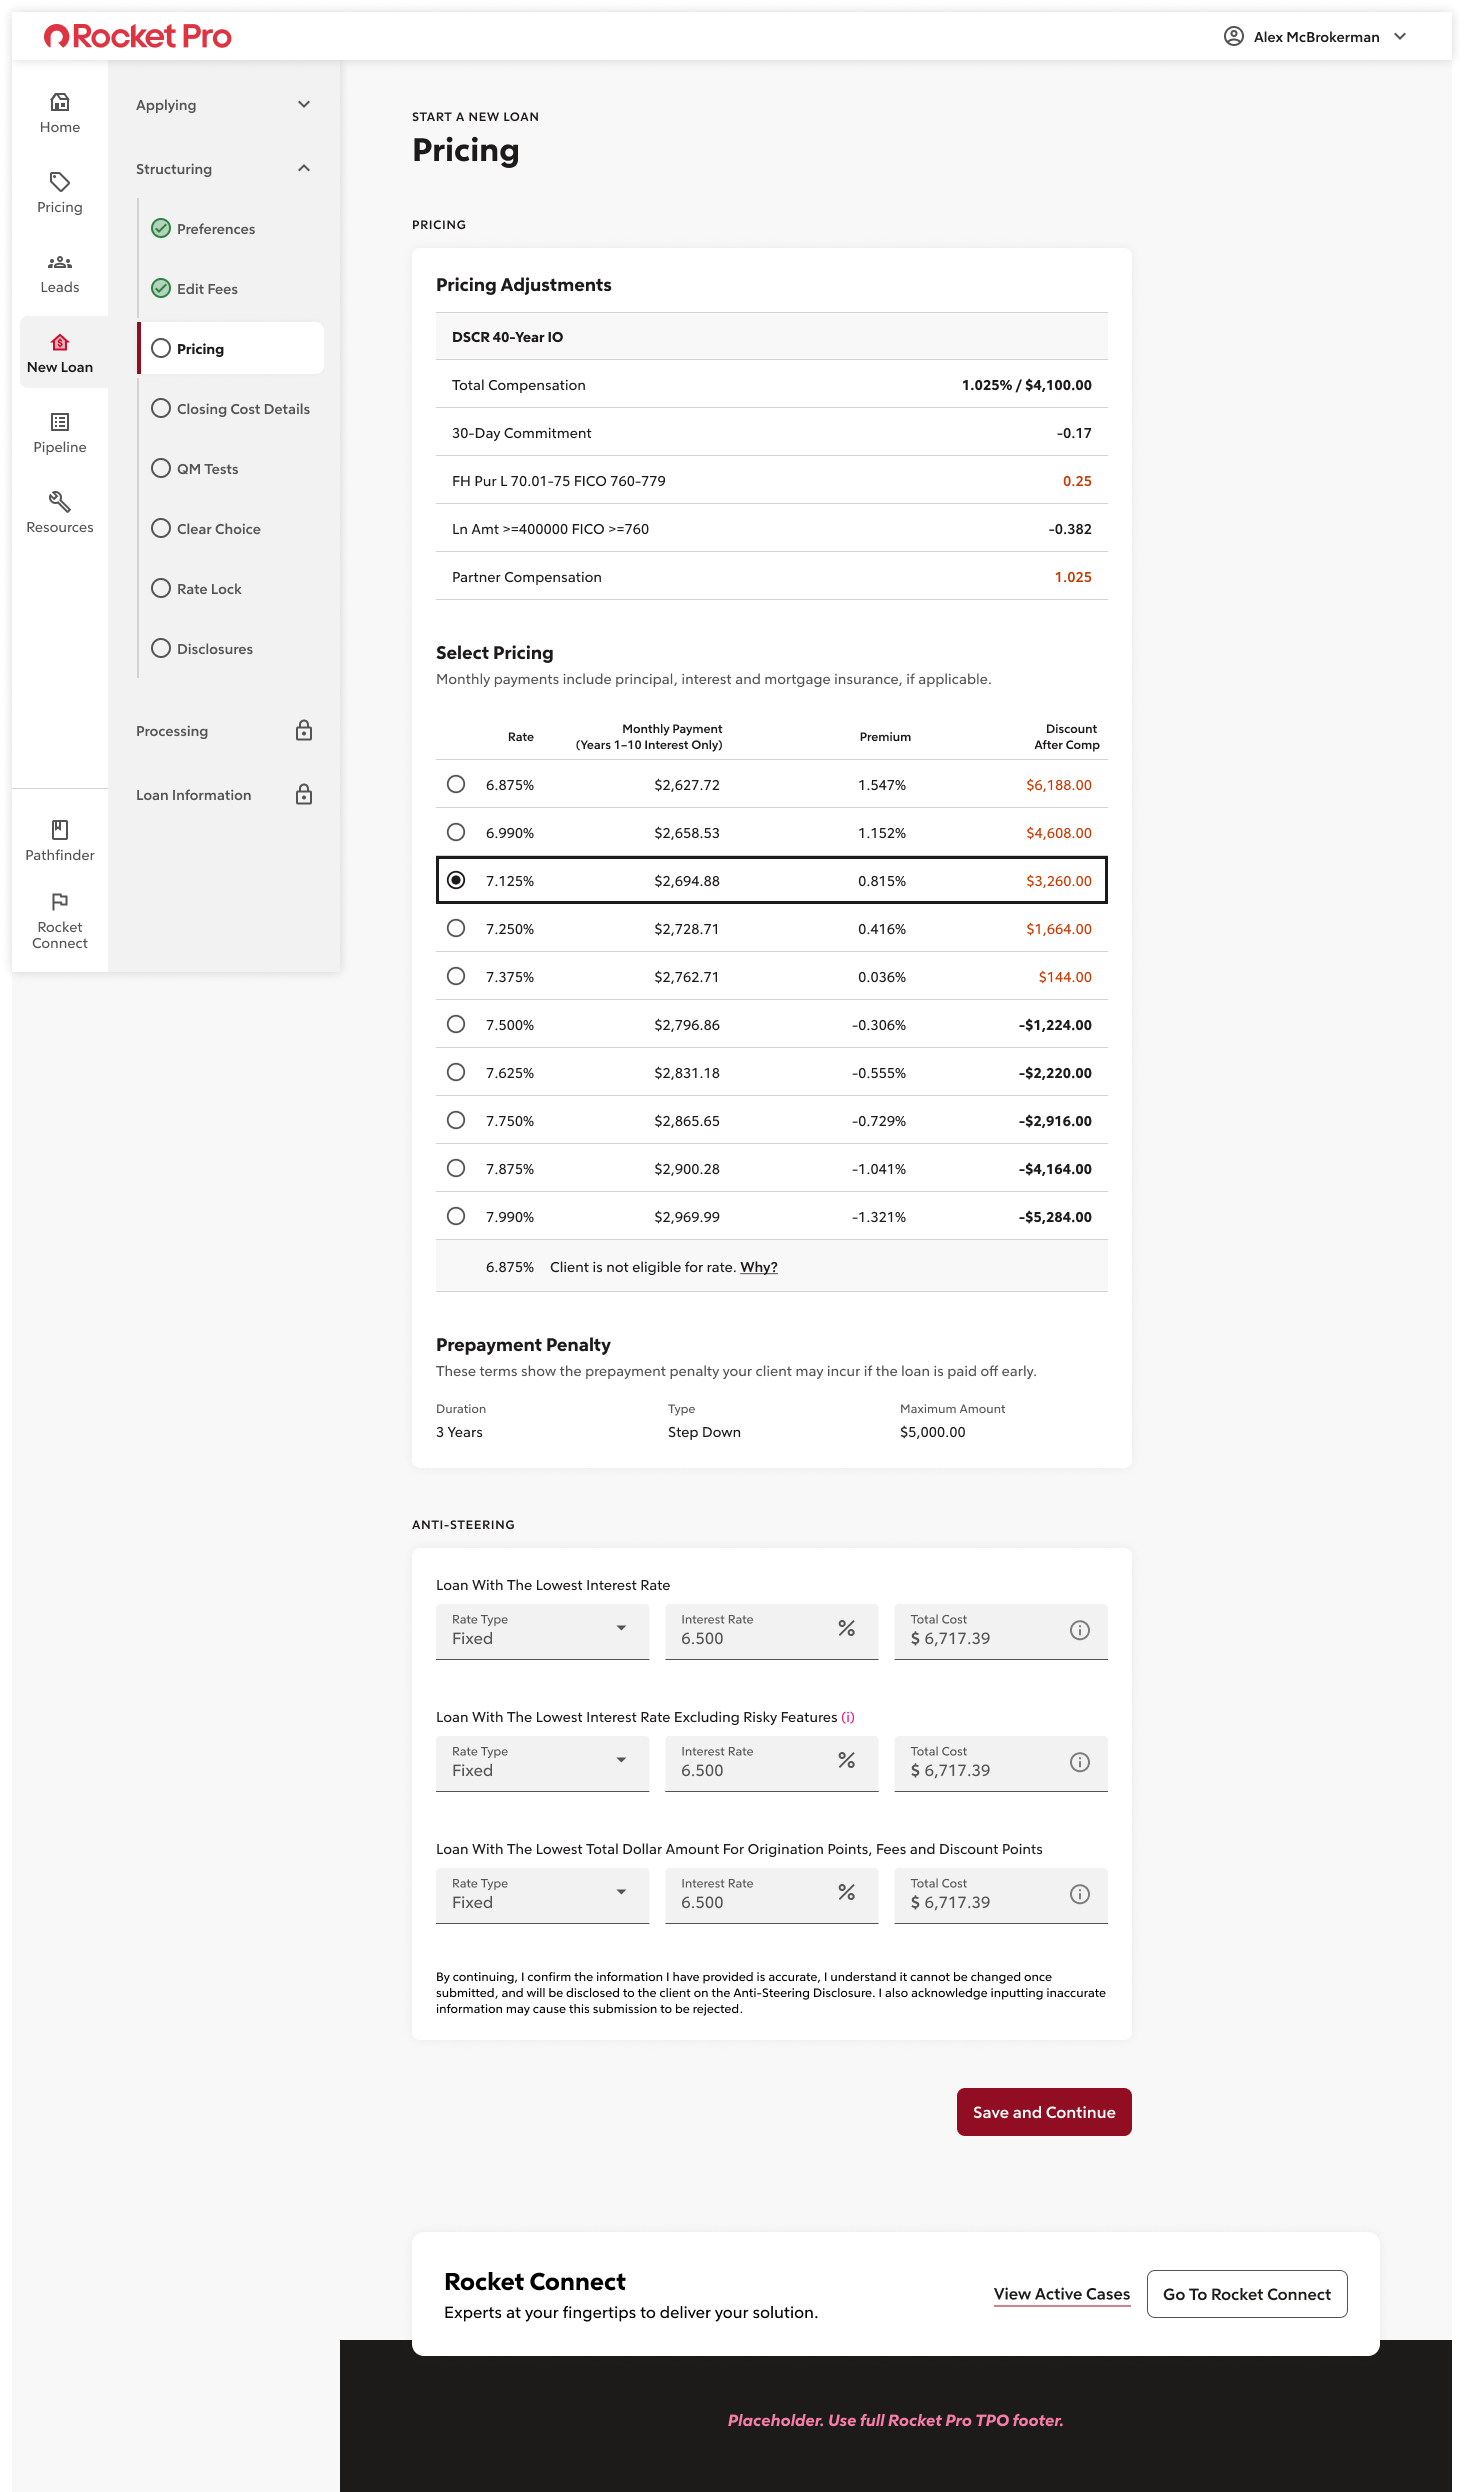The height and width of the screenshot is (2492, 1464).
Task: Click the Loan Information lock icon
Action: click(304, 795)
